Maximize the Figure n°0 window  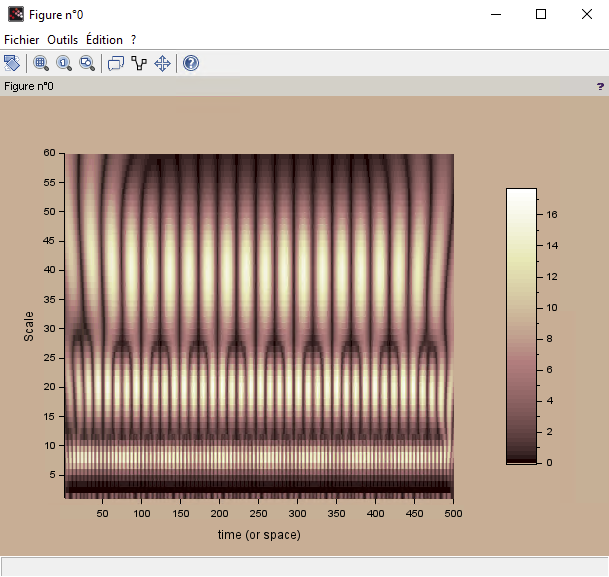point(541,14)
